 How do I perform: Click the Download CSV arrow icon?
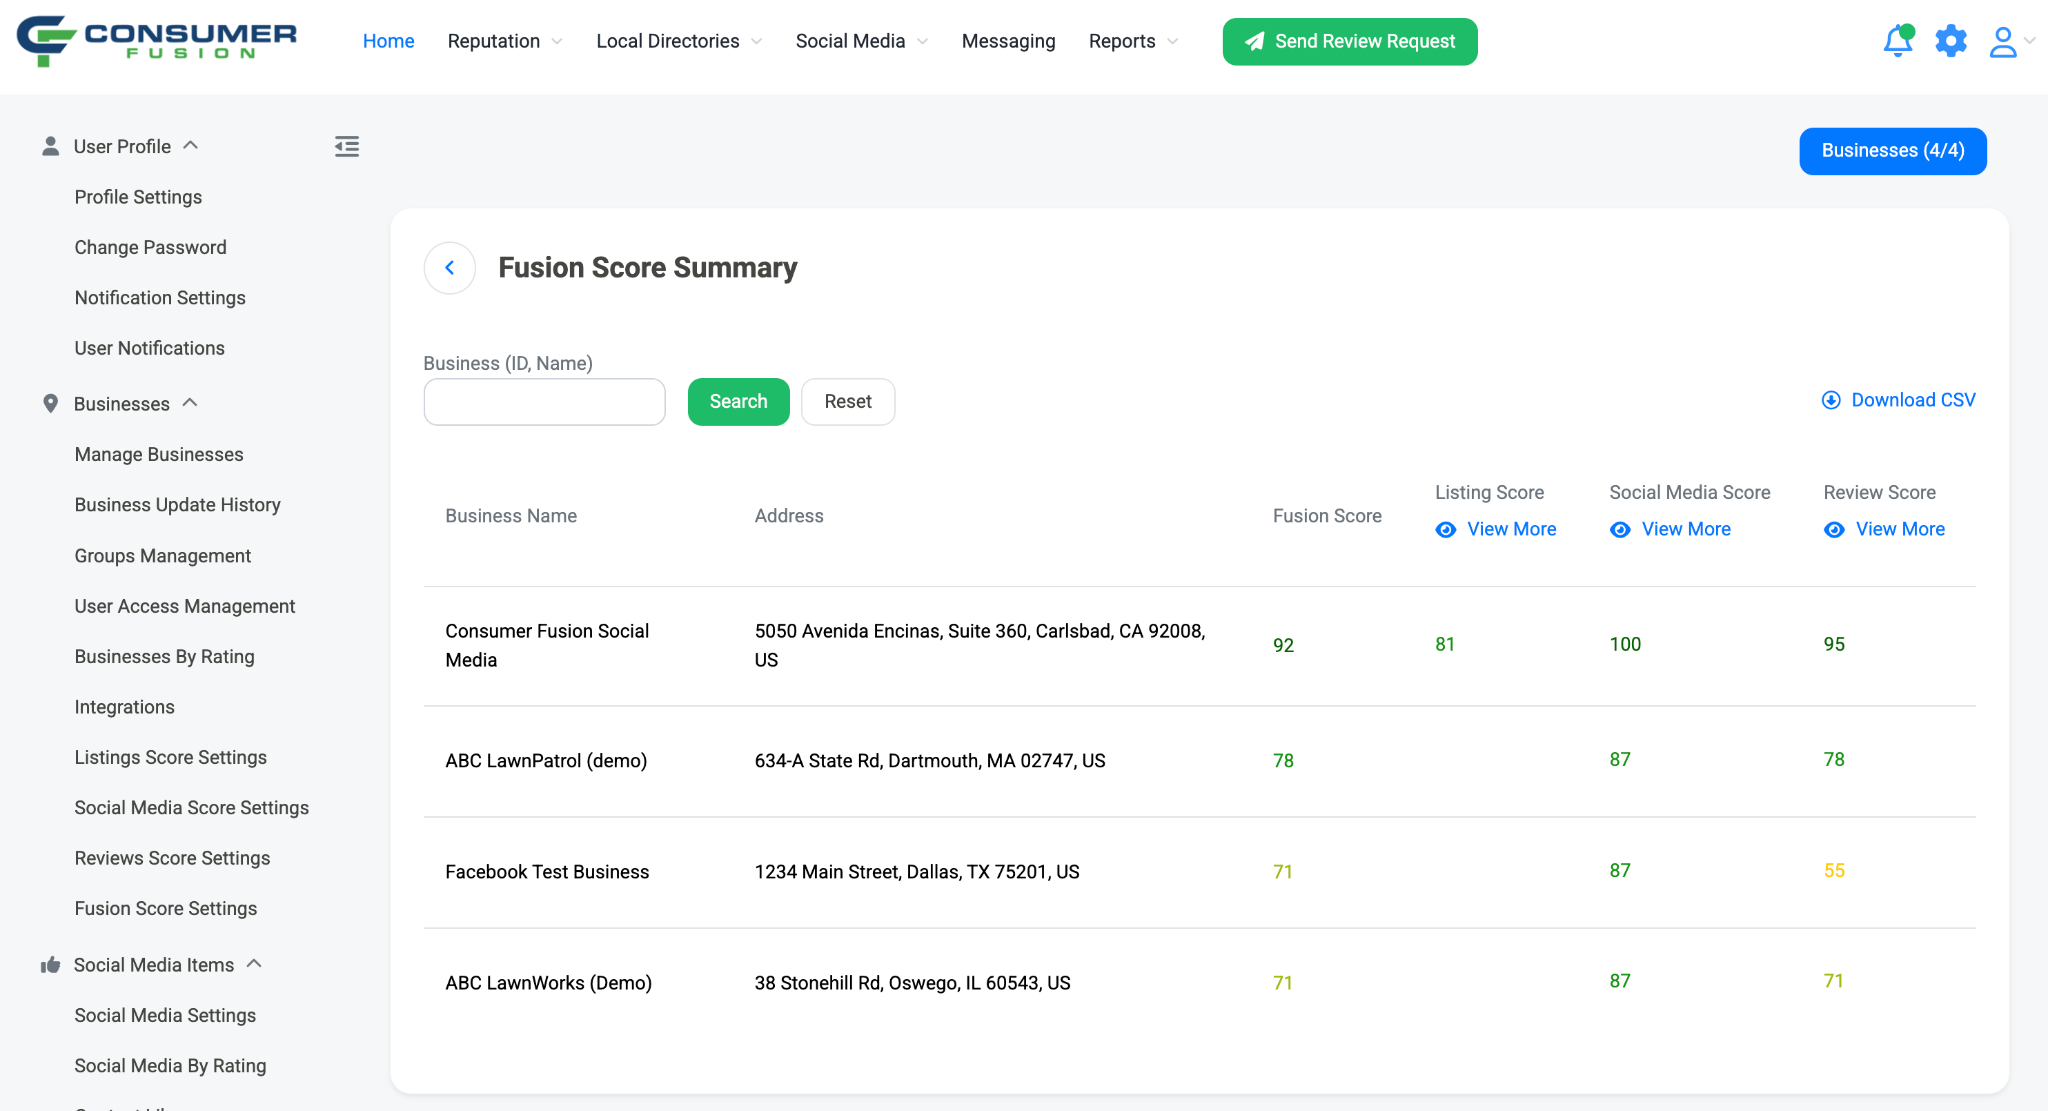coord(1831,400)
